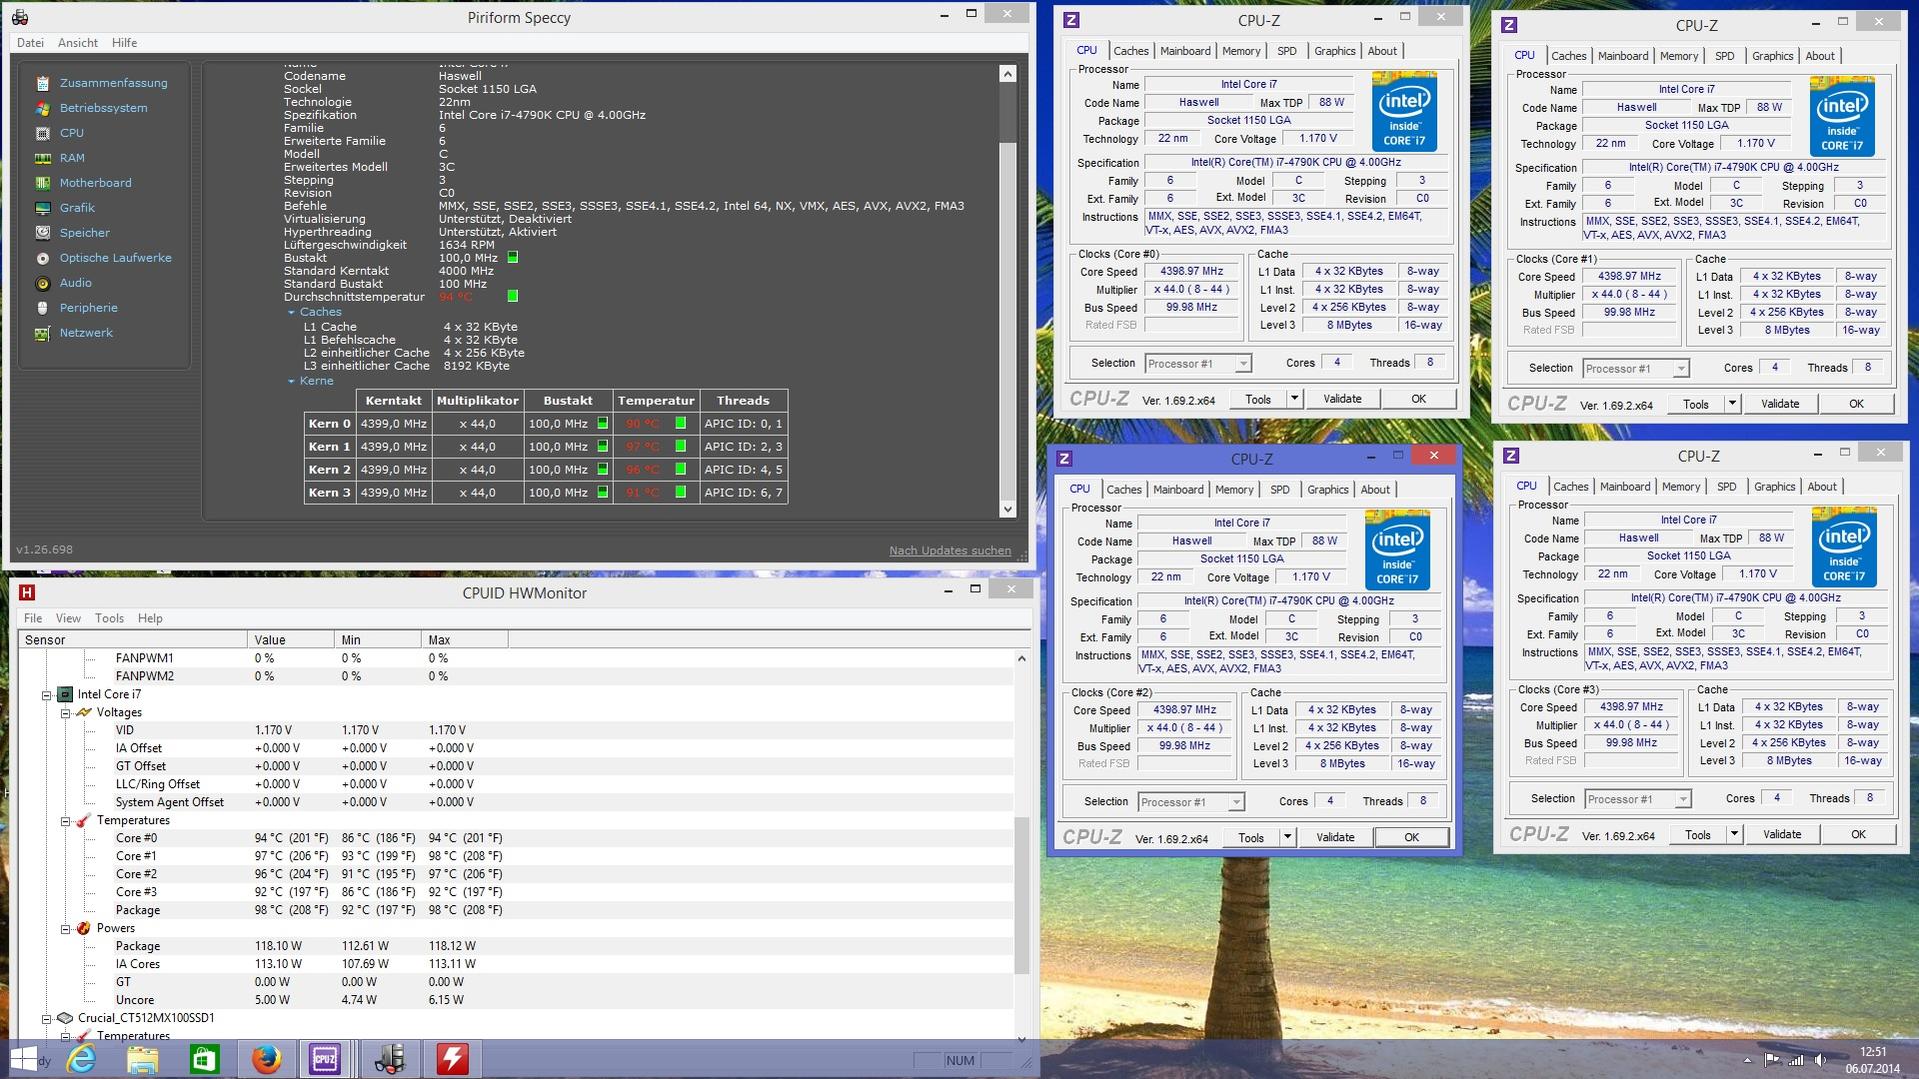The image size is (1919, 1079).
Task: Select the Audio speaker icon in Speccy
Action: 42,283
